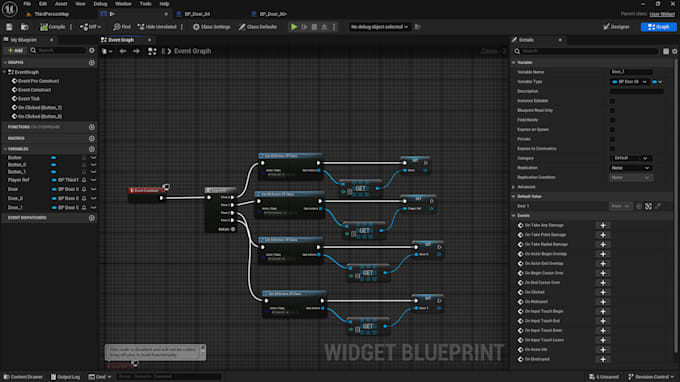Toggle Field Notify checkbox
The width and height of the screenshot is (680, 382).
click(612, 120)
